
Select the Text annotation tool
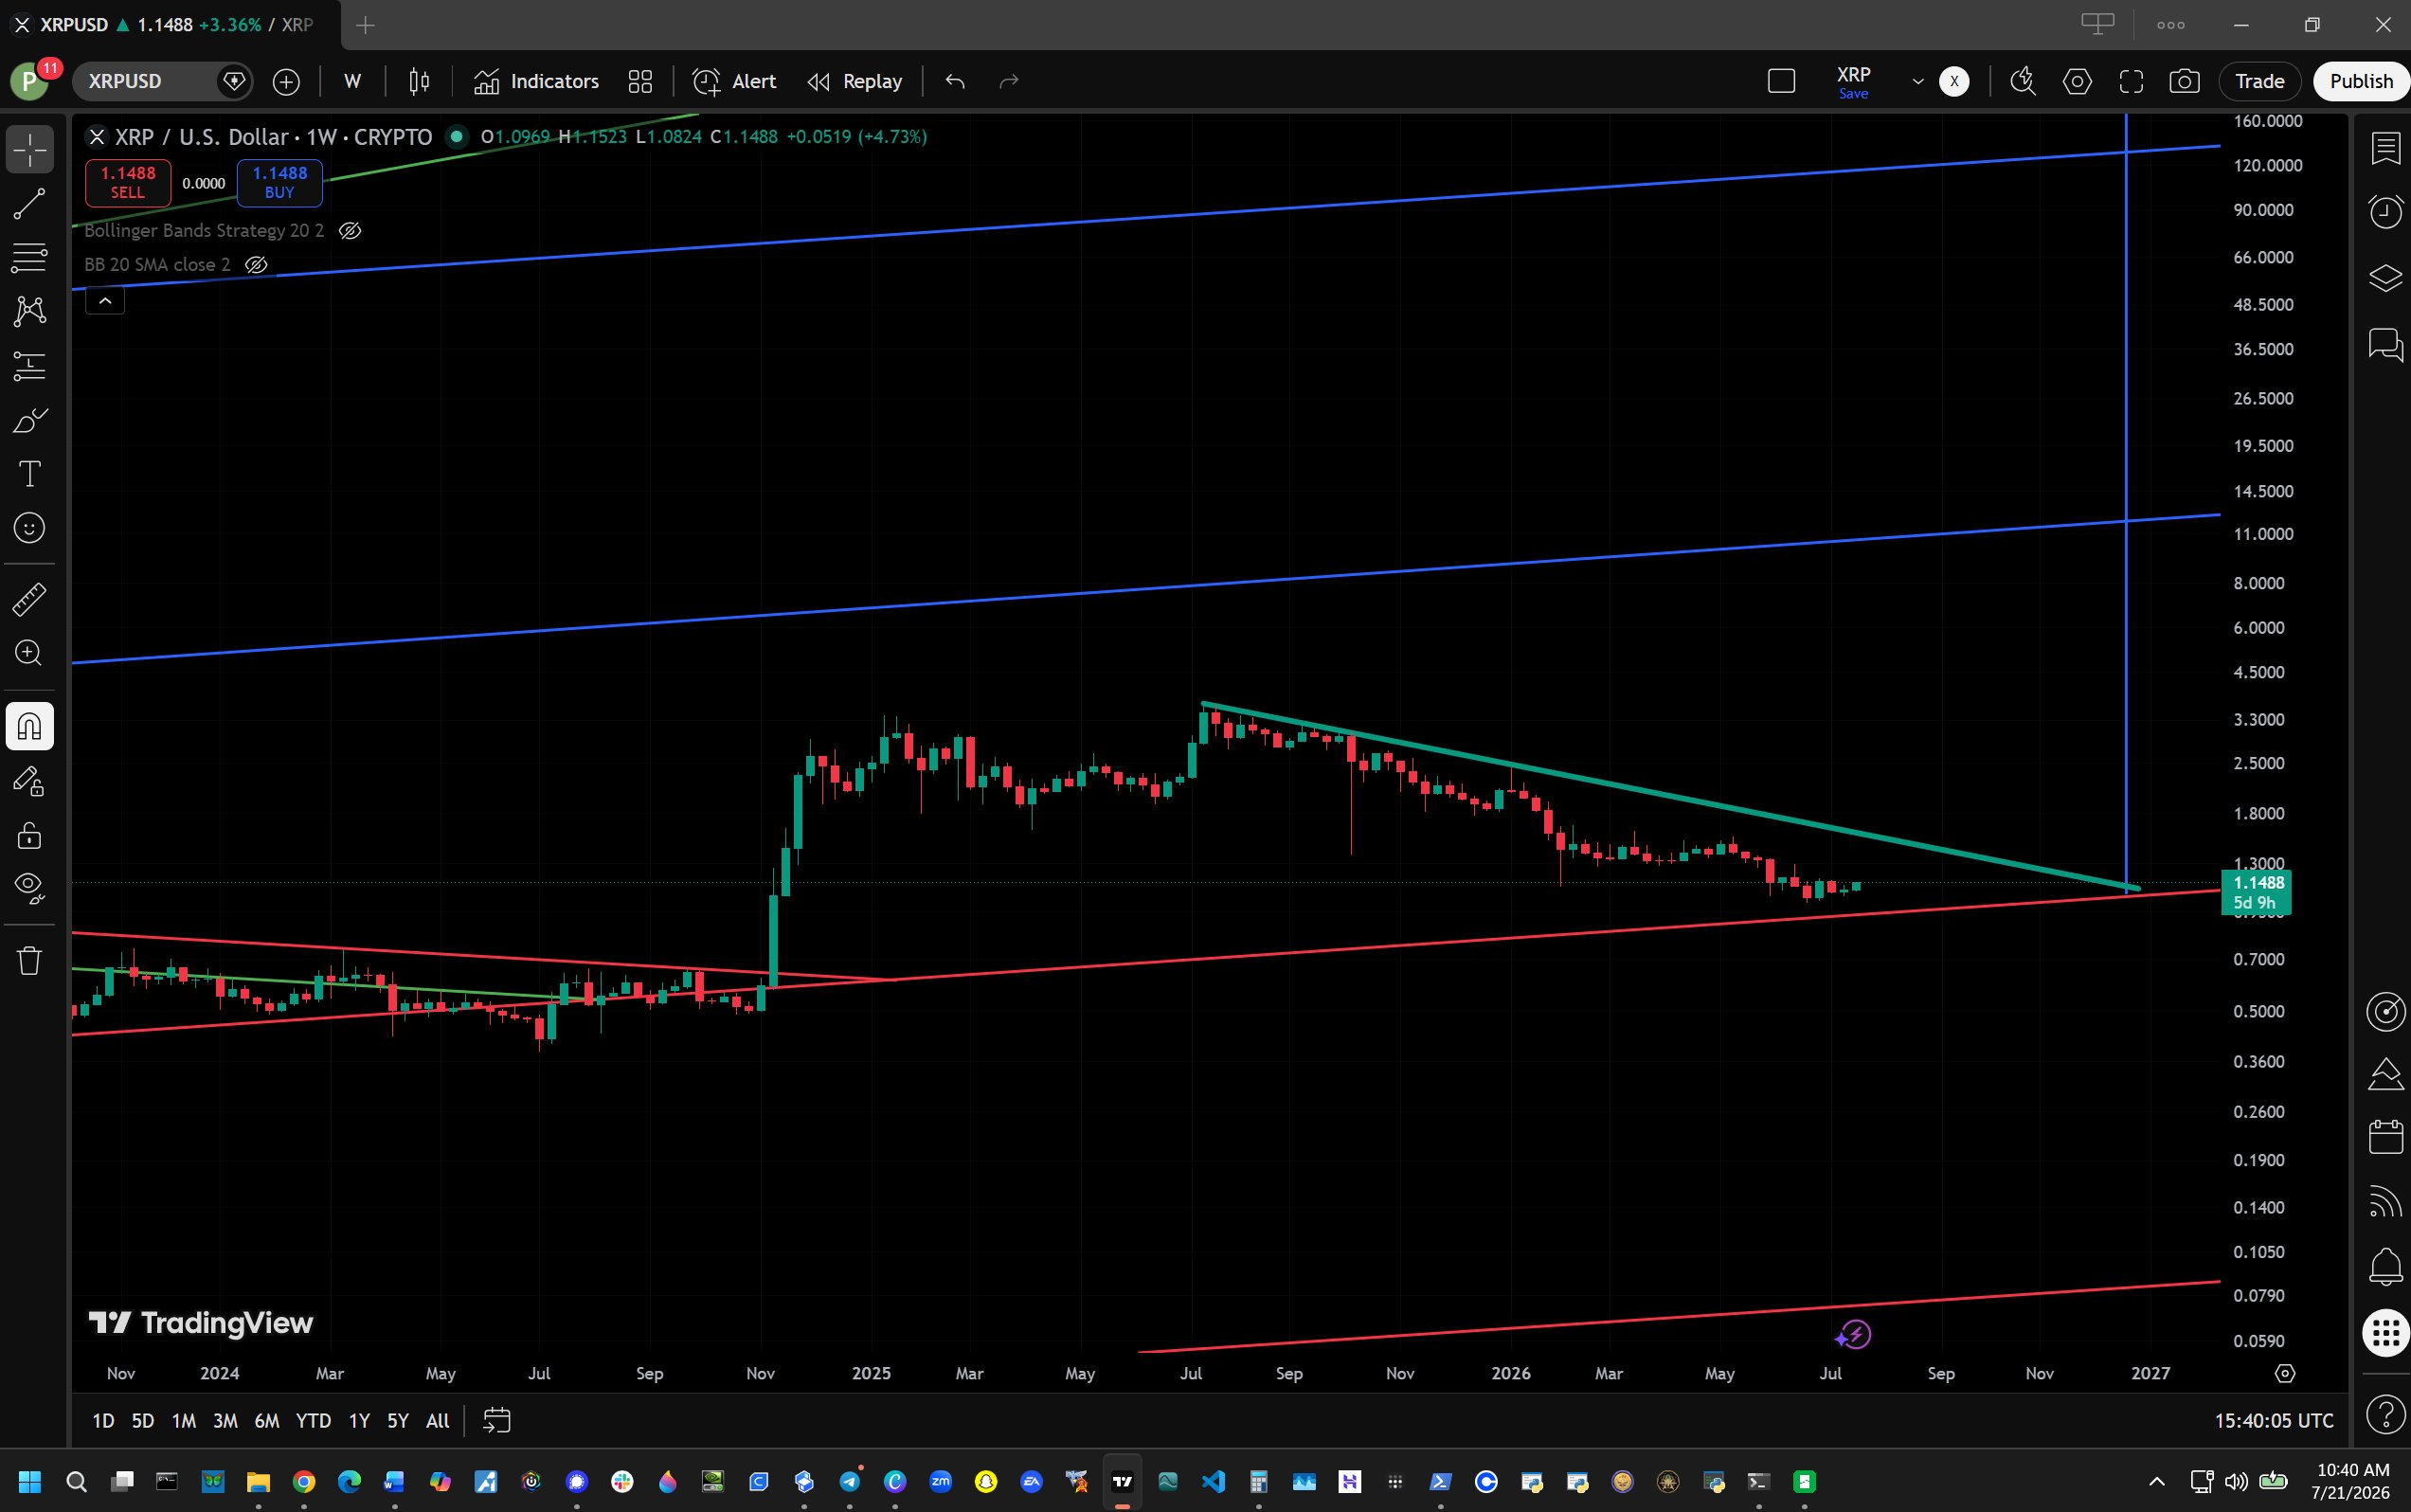29,474
